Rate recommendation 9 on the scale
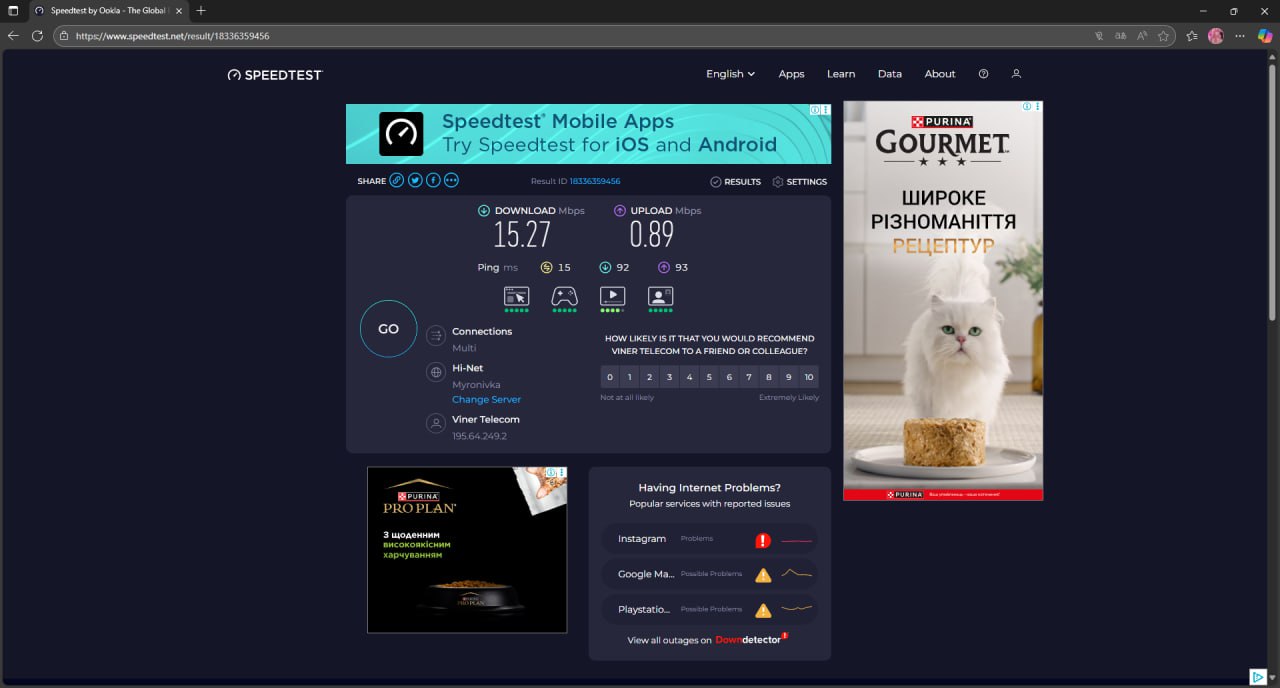The height and width of the screenshot is (688, 1280). pyautogui.click(x=789, y=377)
